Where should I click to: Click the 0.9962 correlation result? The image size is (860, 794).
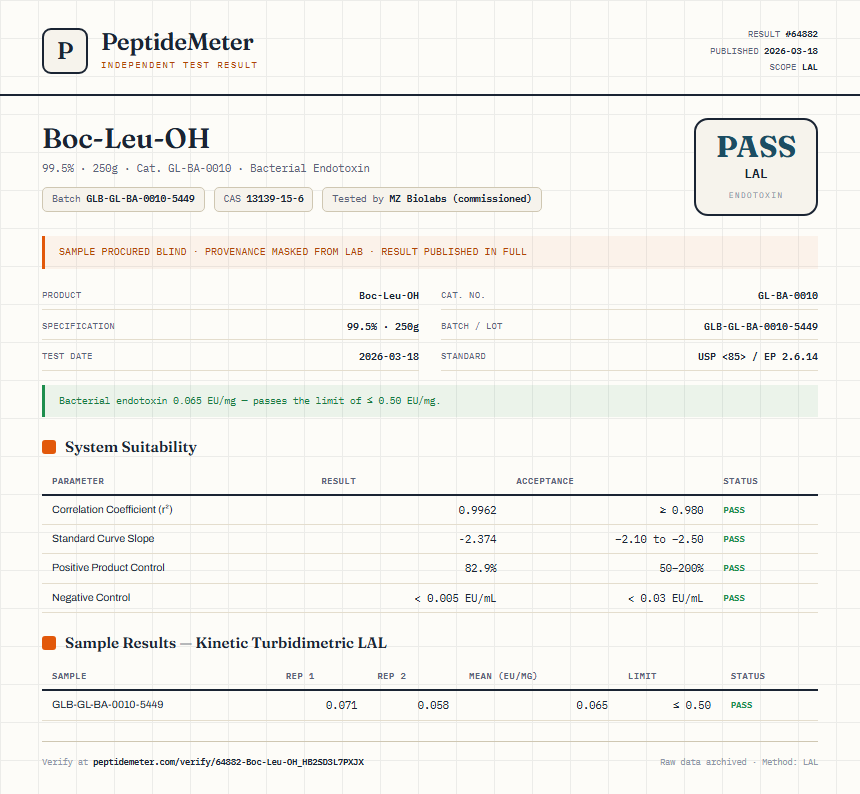477,510
